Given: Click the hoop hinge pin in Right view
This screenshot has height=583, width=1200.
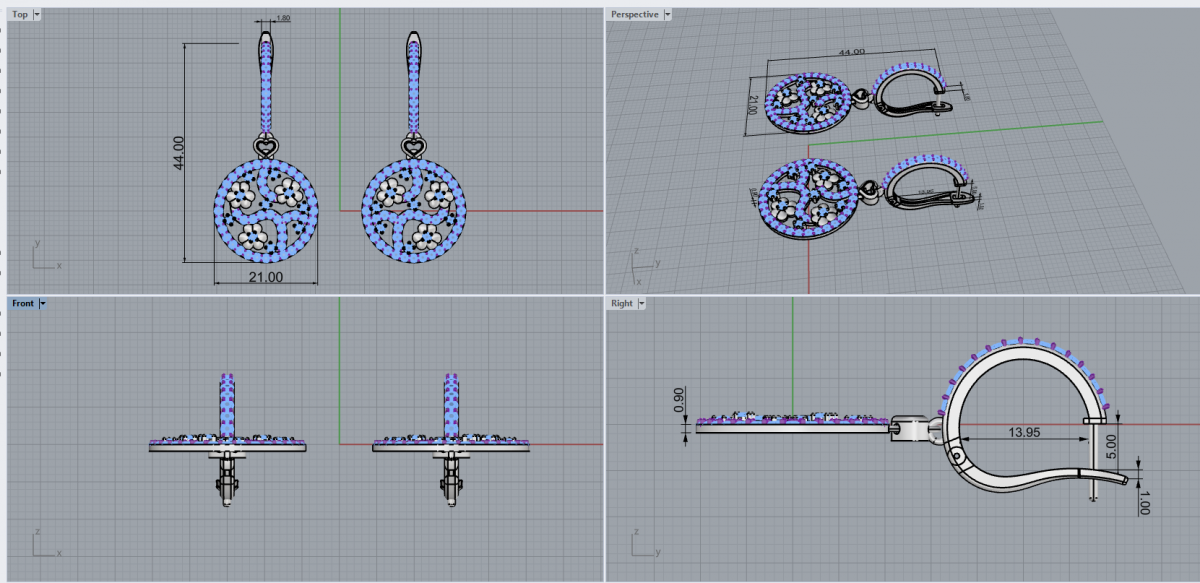Looking at the screenshot, I should click(958, 458).
